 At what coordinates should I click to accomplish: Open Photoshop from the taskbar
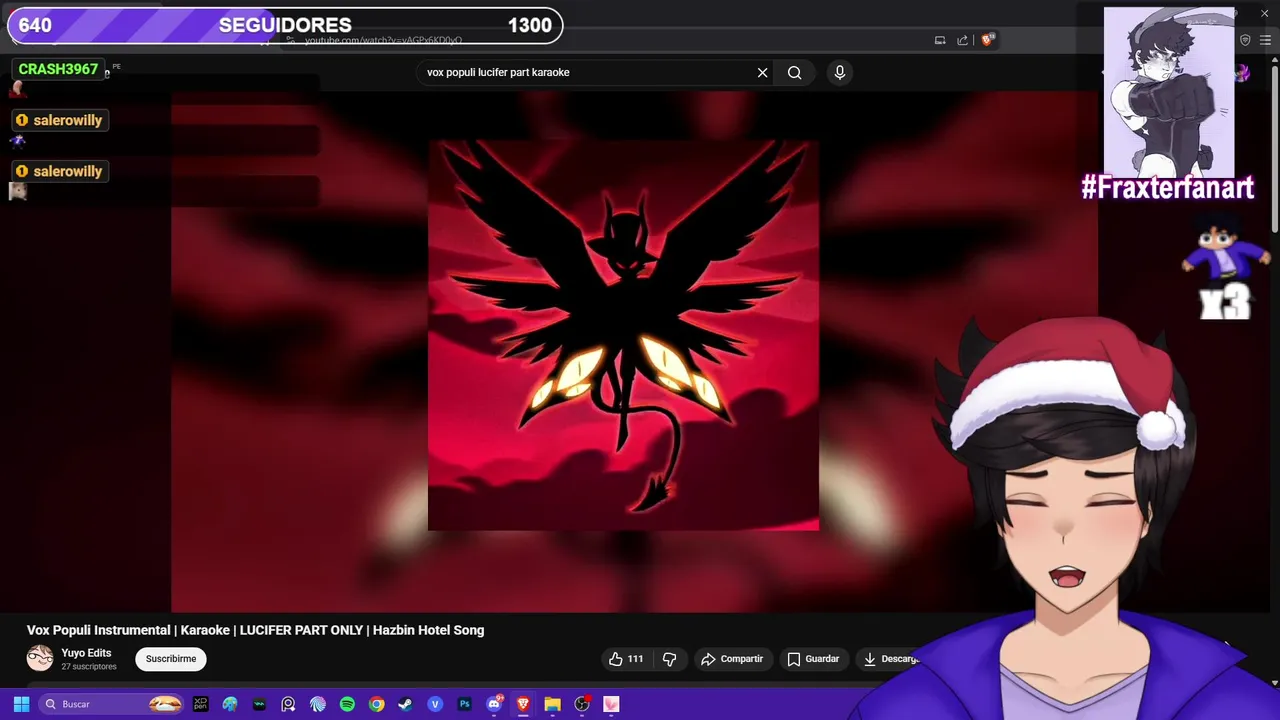(464, 704)
